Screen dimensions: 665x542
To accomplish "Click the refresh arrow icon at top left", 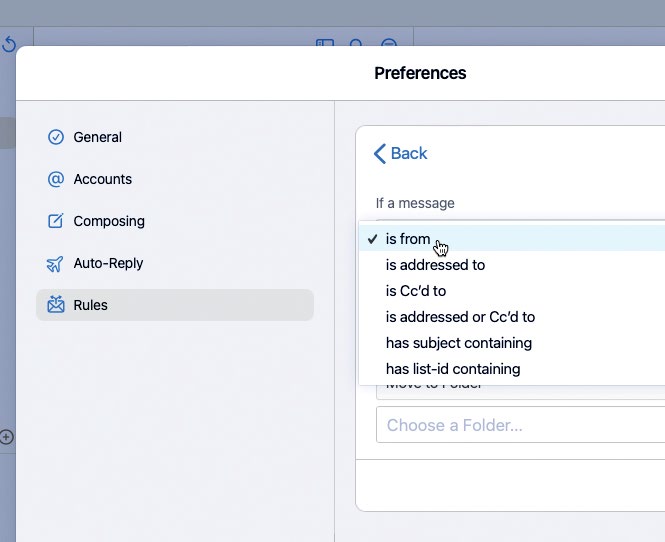I will [9, 45].
